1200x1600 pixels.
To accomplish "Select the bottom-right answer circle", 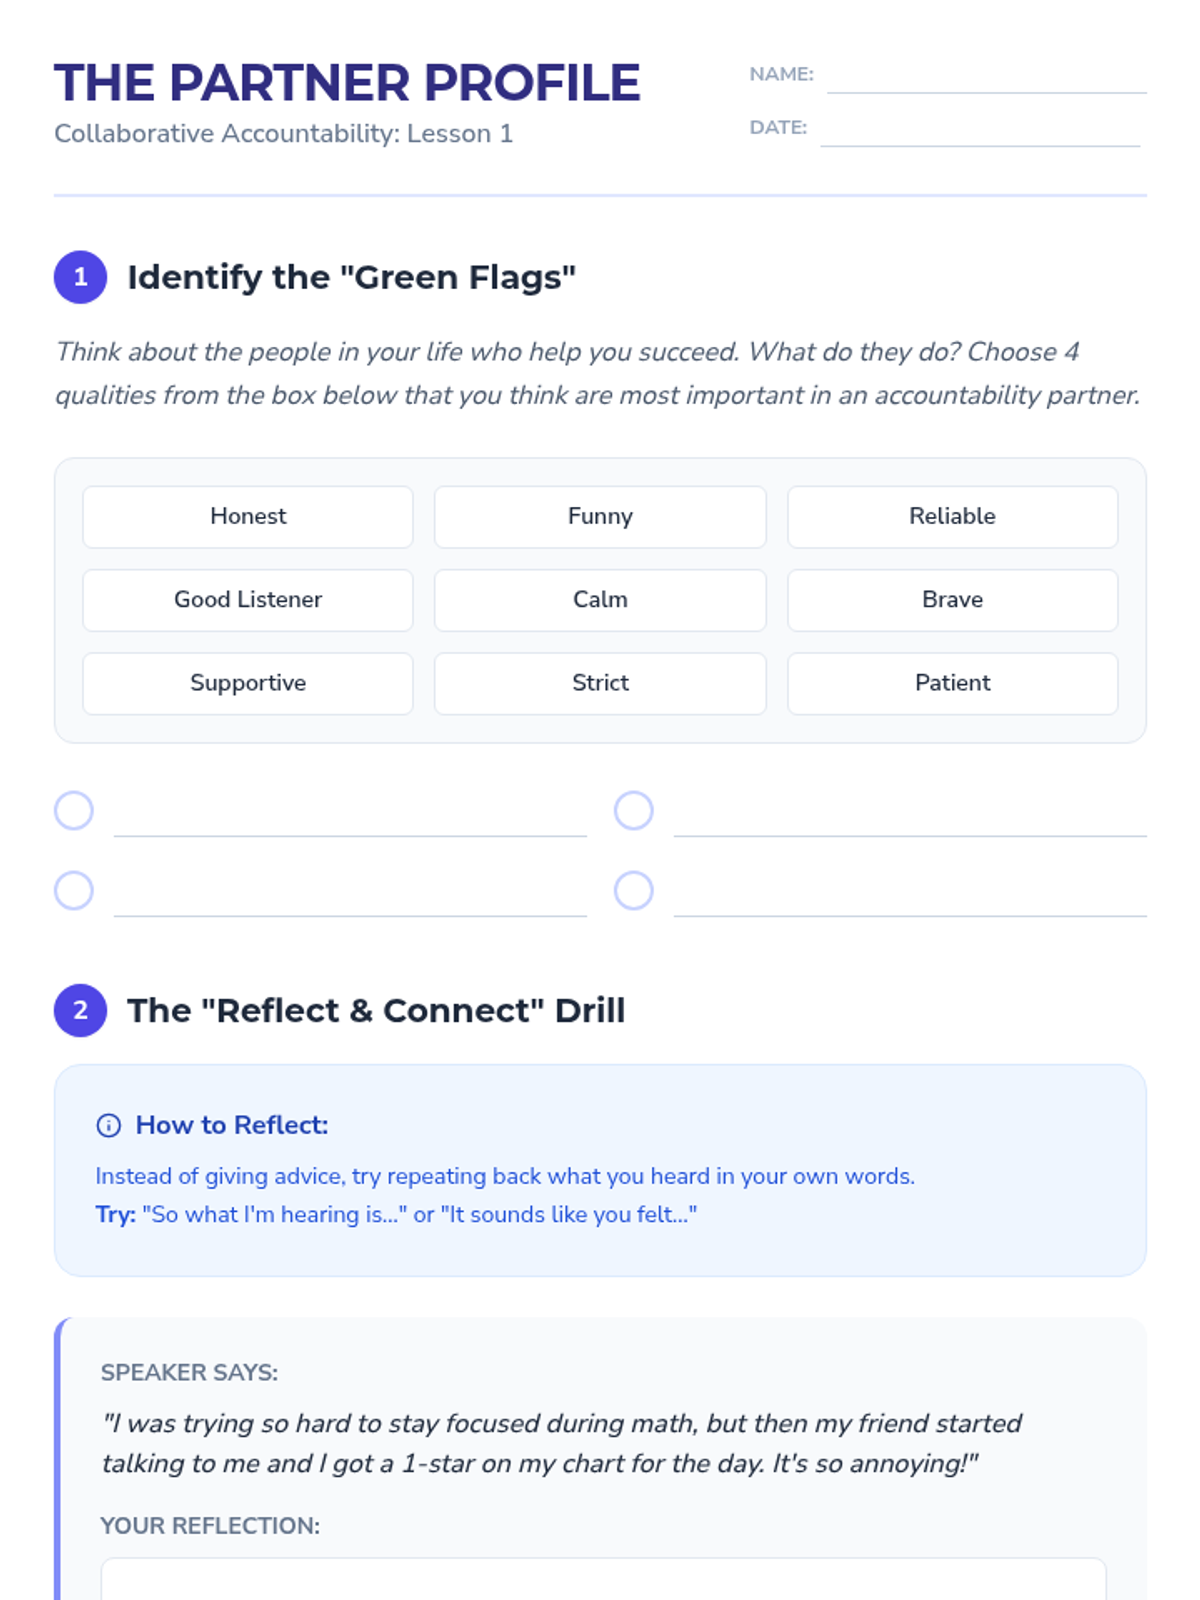I will coord(634,890).
